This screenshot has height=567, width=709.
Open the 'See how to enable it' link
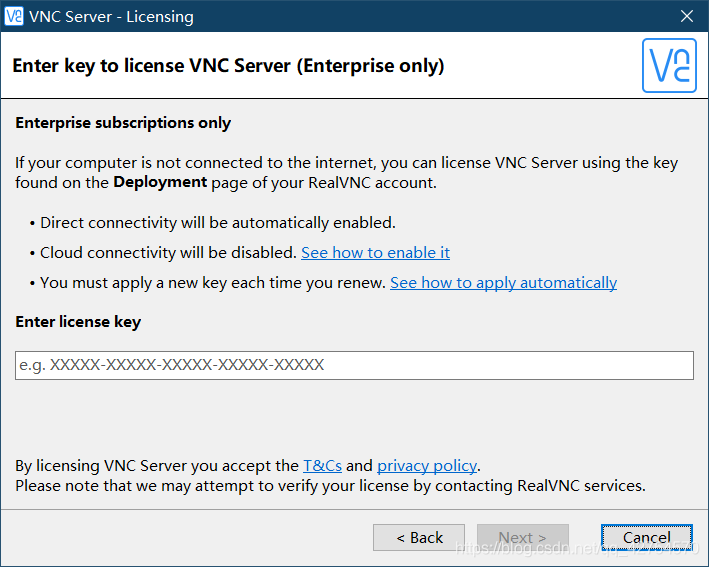coord(375,253)
